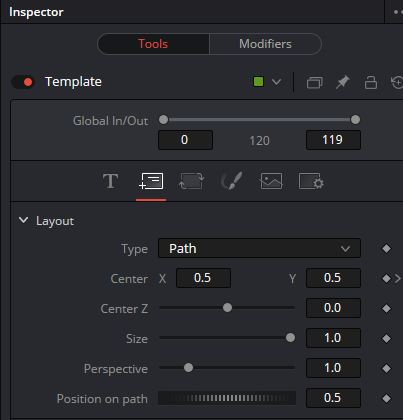Click the Global In handle at range start
Image resolution: width=403 pixels, height=420 pixels.
[x=163, y=119]
